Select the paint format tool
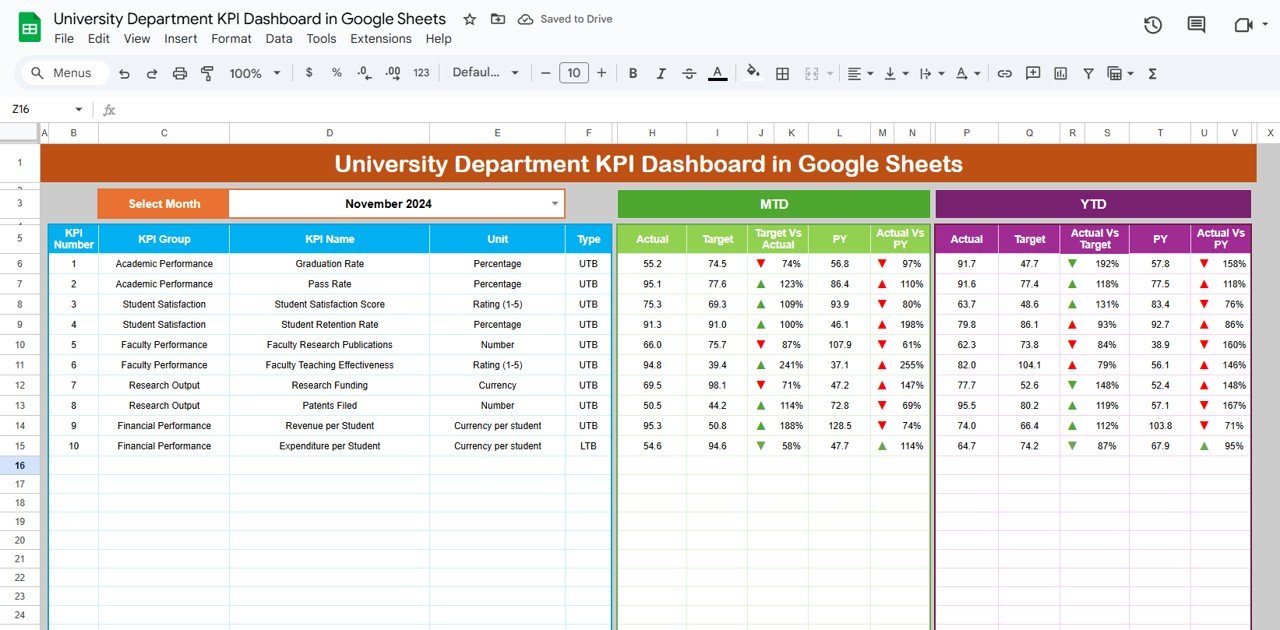1280x630 pixels. click(207, 72)
